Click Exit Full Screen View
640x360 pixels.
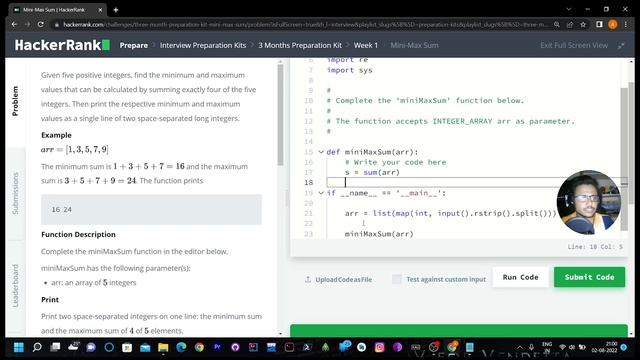[574, 45]
